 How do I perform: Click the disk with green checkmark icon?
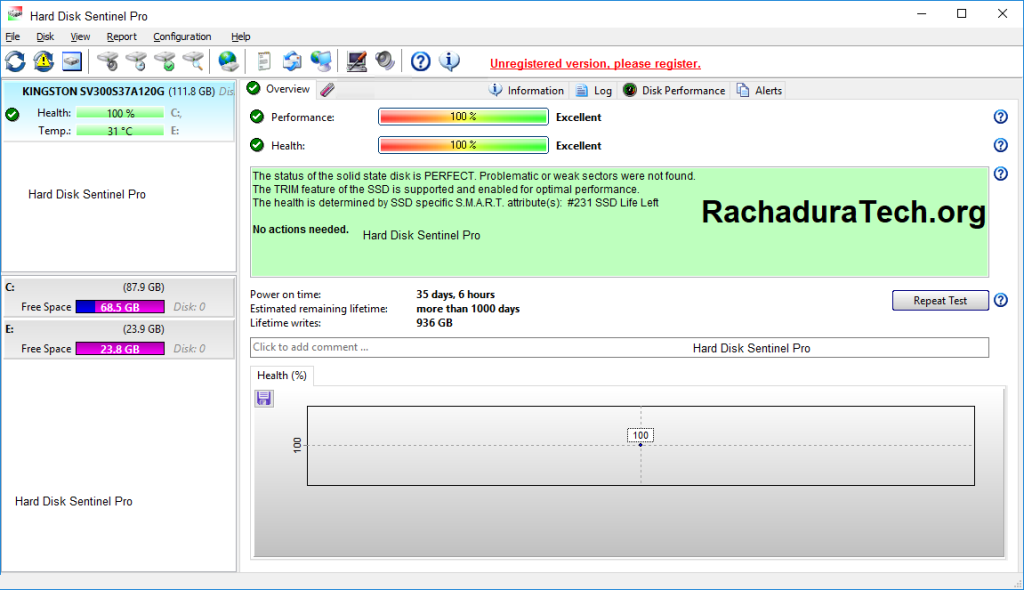click(165, 62)
